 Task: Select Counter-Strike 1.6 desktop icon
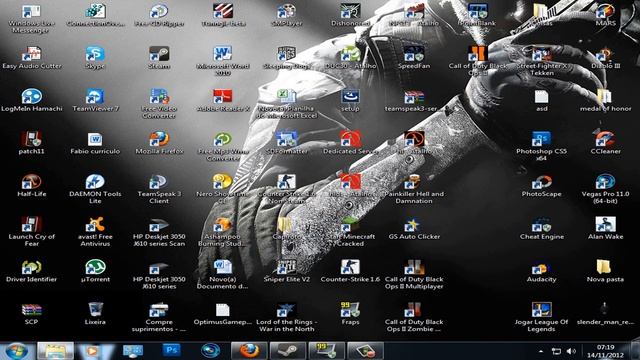tap(350, 268)
